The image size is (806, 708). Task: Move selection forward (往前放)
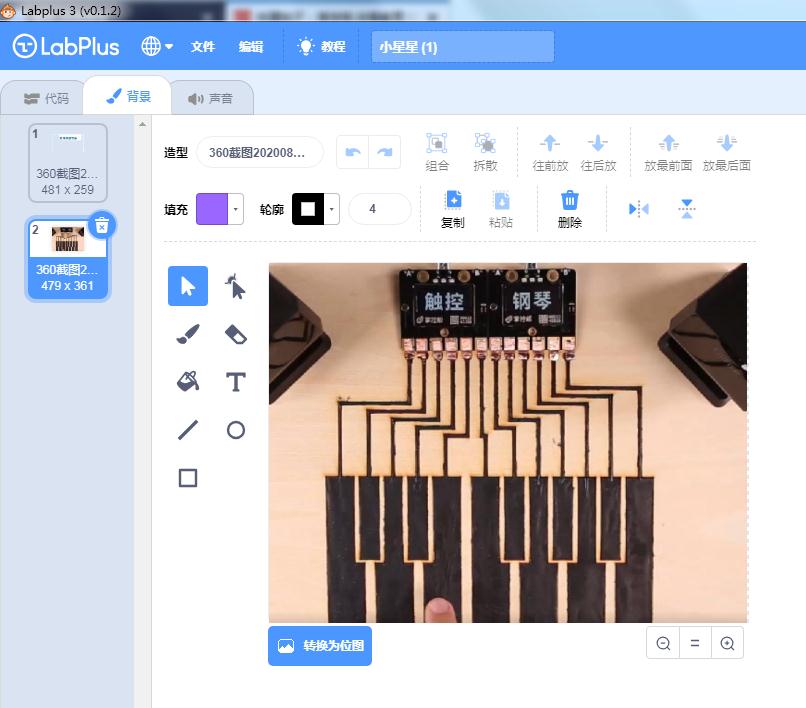click(x=550, y=152)
